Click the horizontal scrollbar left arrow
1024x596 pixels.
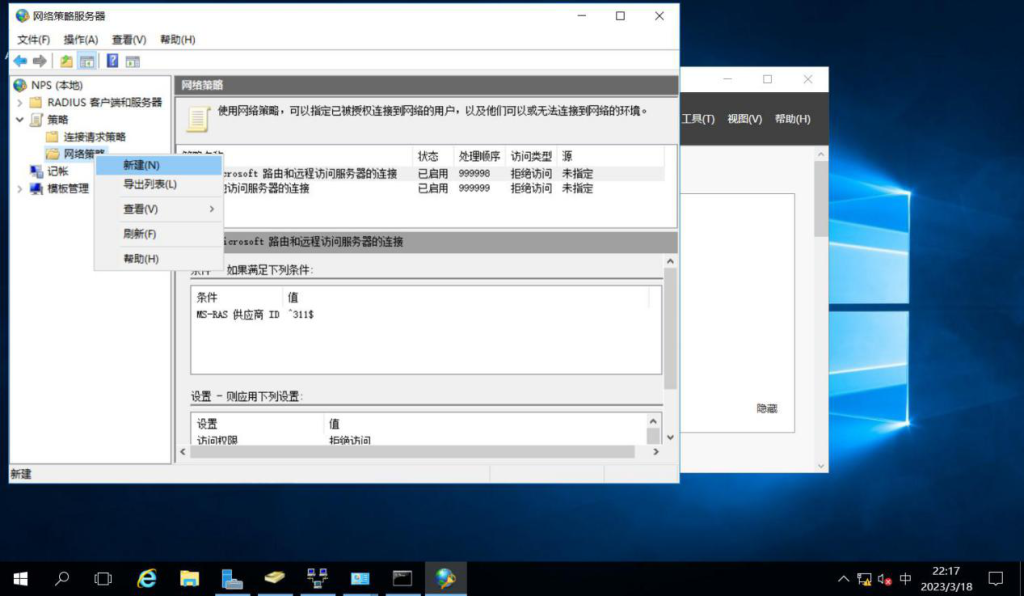(x=183, y=452)
